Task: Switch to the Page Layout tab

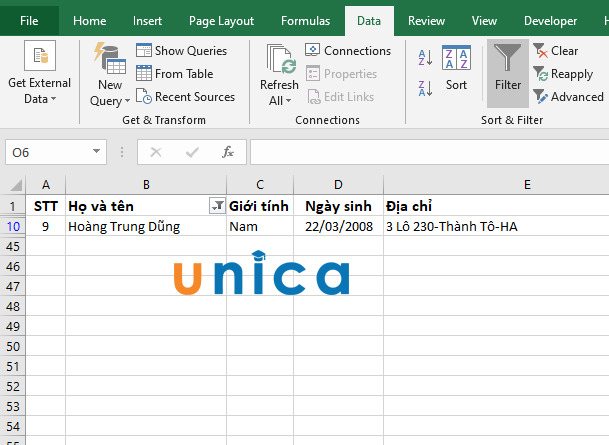Action: [221, 21]
